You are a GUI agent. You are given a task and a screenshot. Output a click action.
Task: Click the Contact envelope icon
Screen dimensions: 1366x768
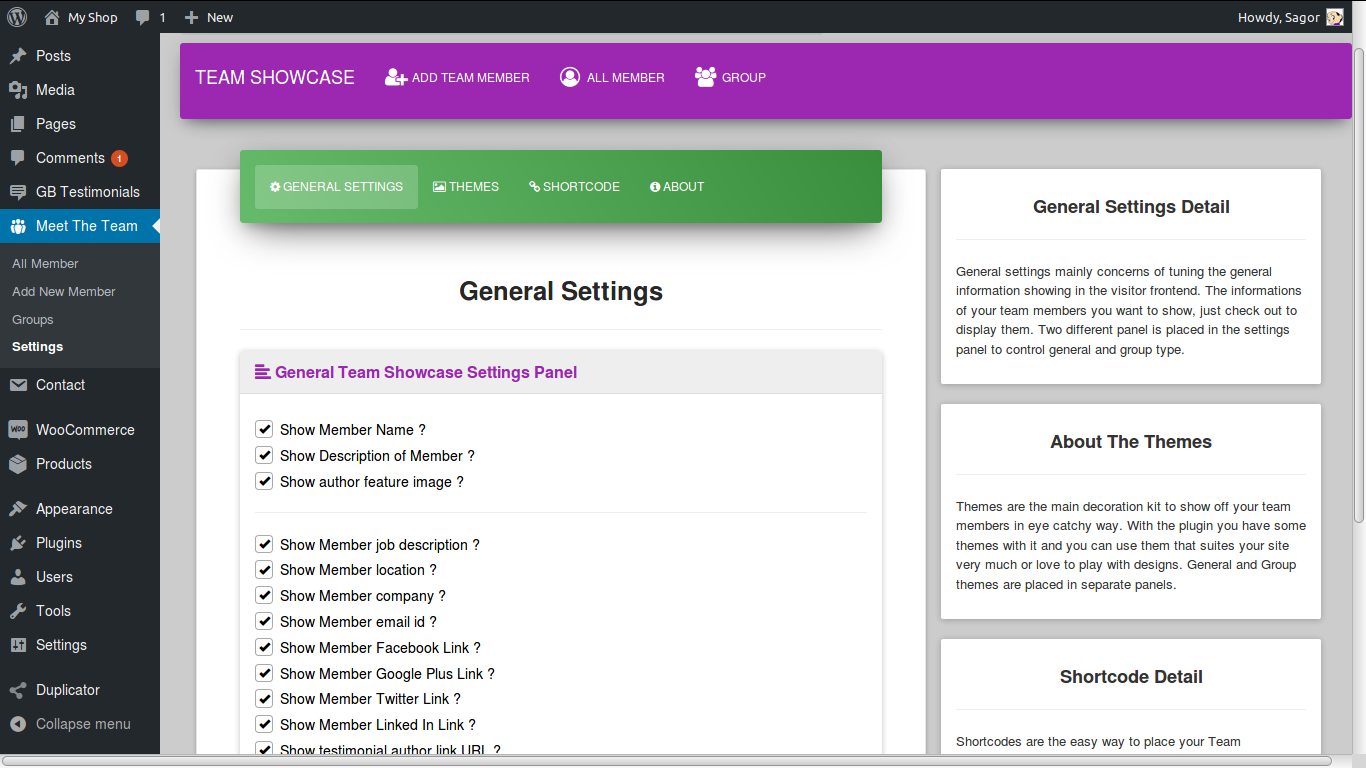coord(18,385)
